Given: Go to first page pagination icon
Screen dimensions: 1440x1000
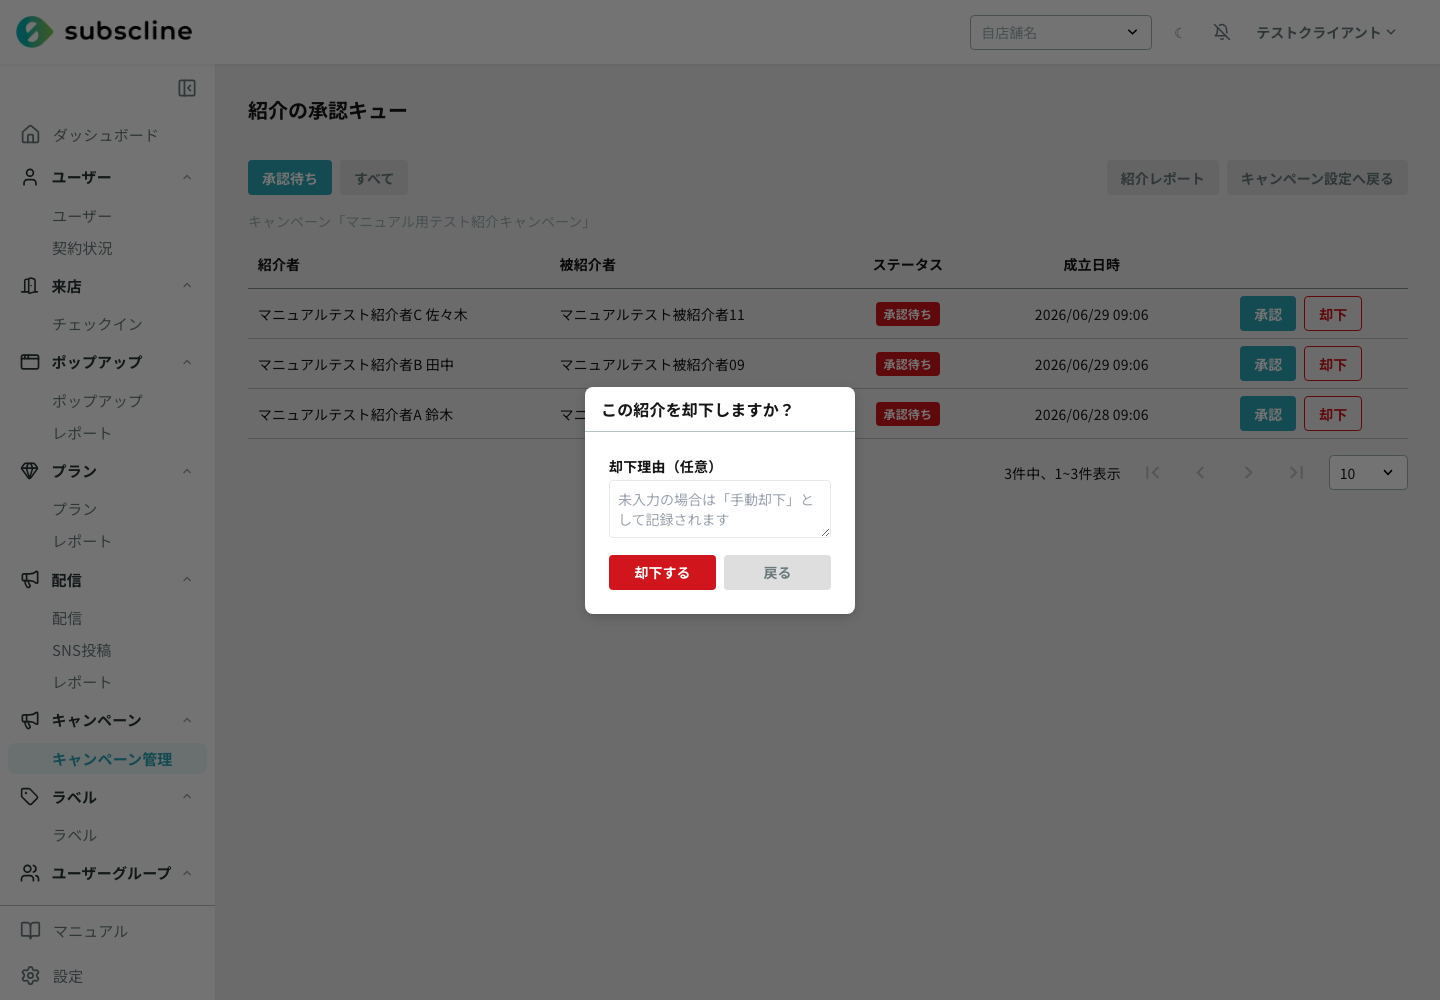Looking at the screenshot, I should (x=1152, y=472).
